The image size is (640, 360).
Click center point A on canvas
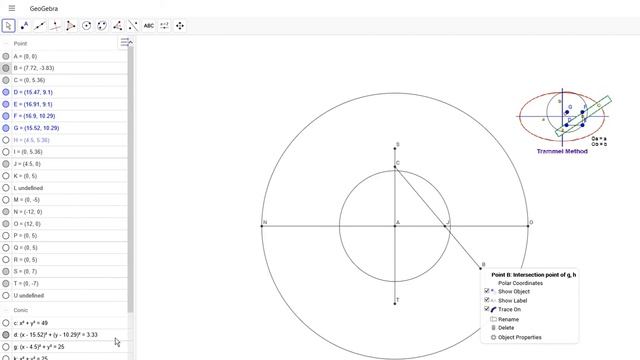tap(395, 226)
